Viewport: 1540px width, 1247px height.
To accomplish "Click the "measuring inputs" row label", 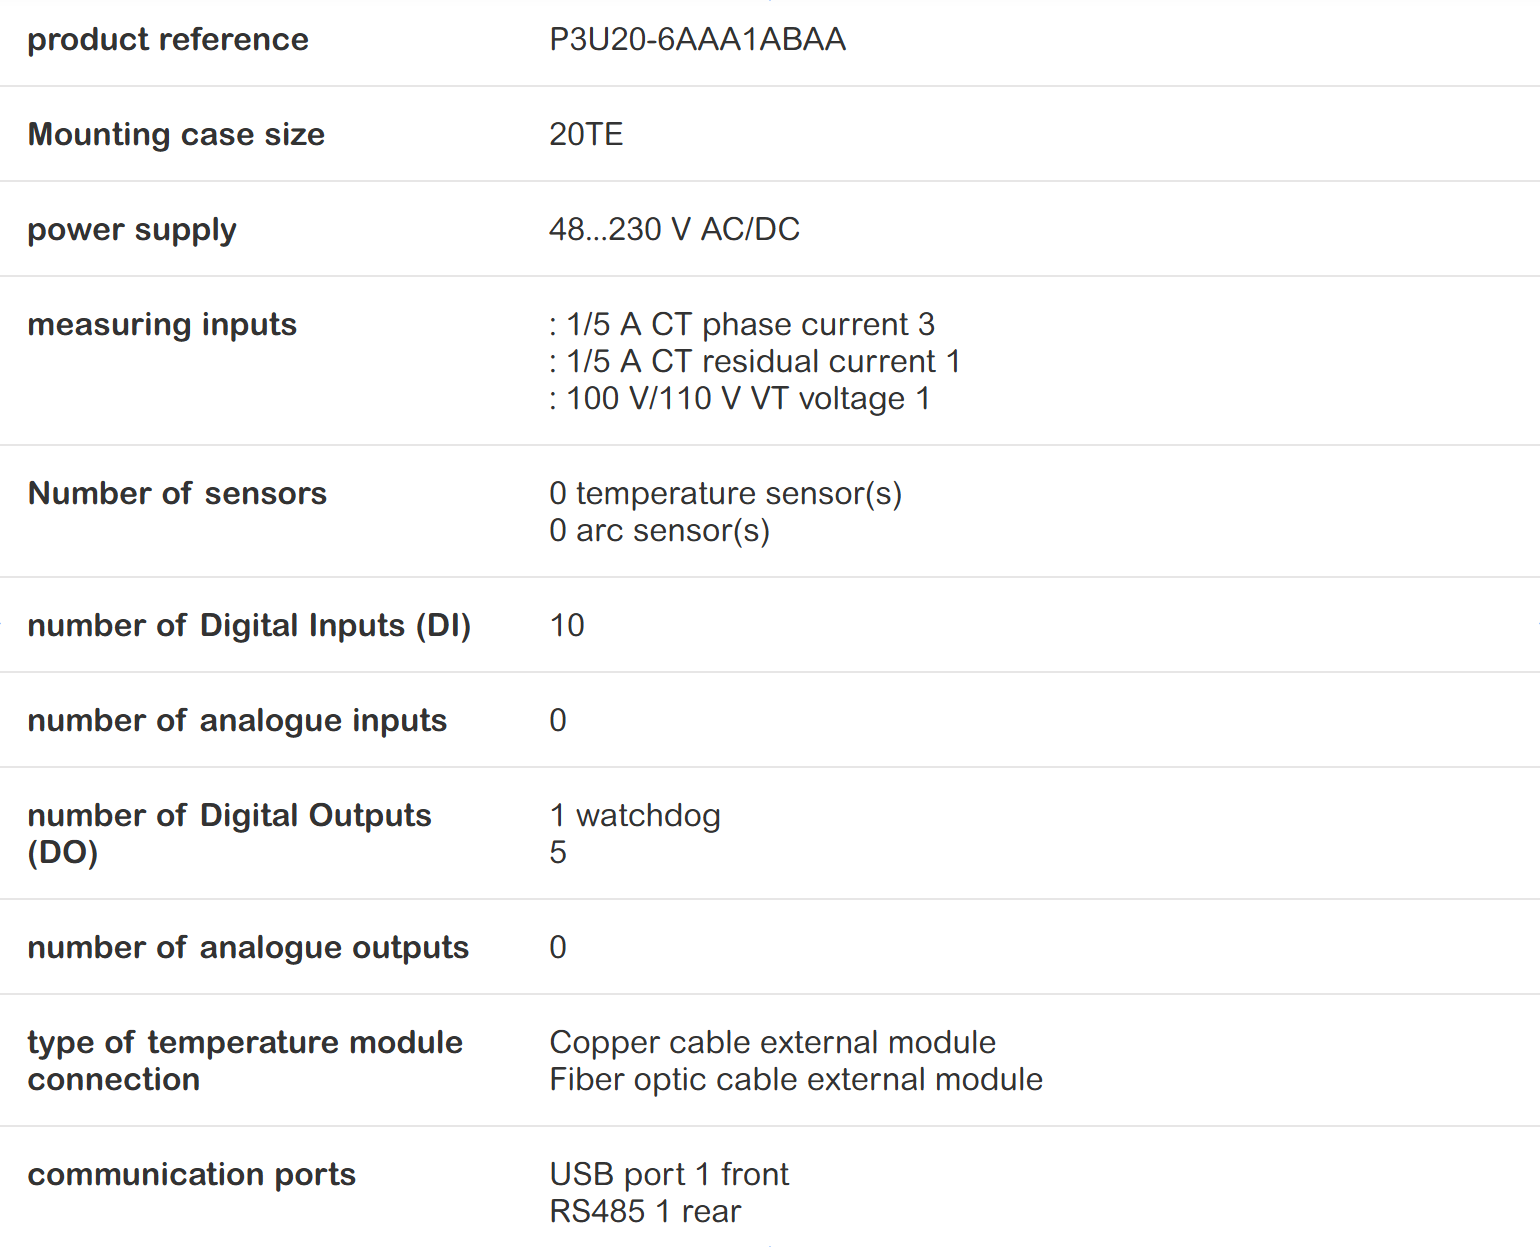I will [162, 324].
